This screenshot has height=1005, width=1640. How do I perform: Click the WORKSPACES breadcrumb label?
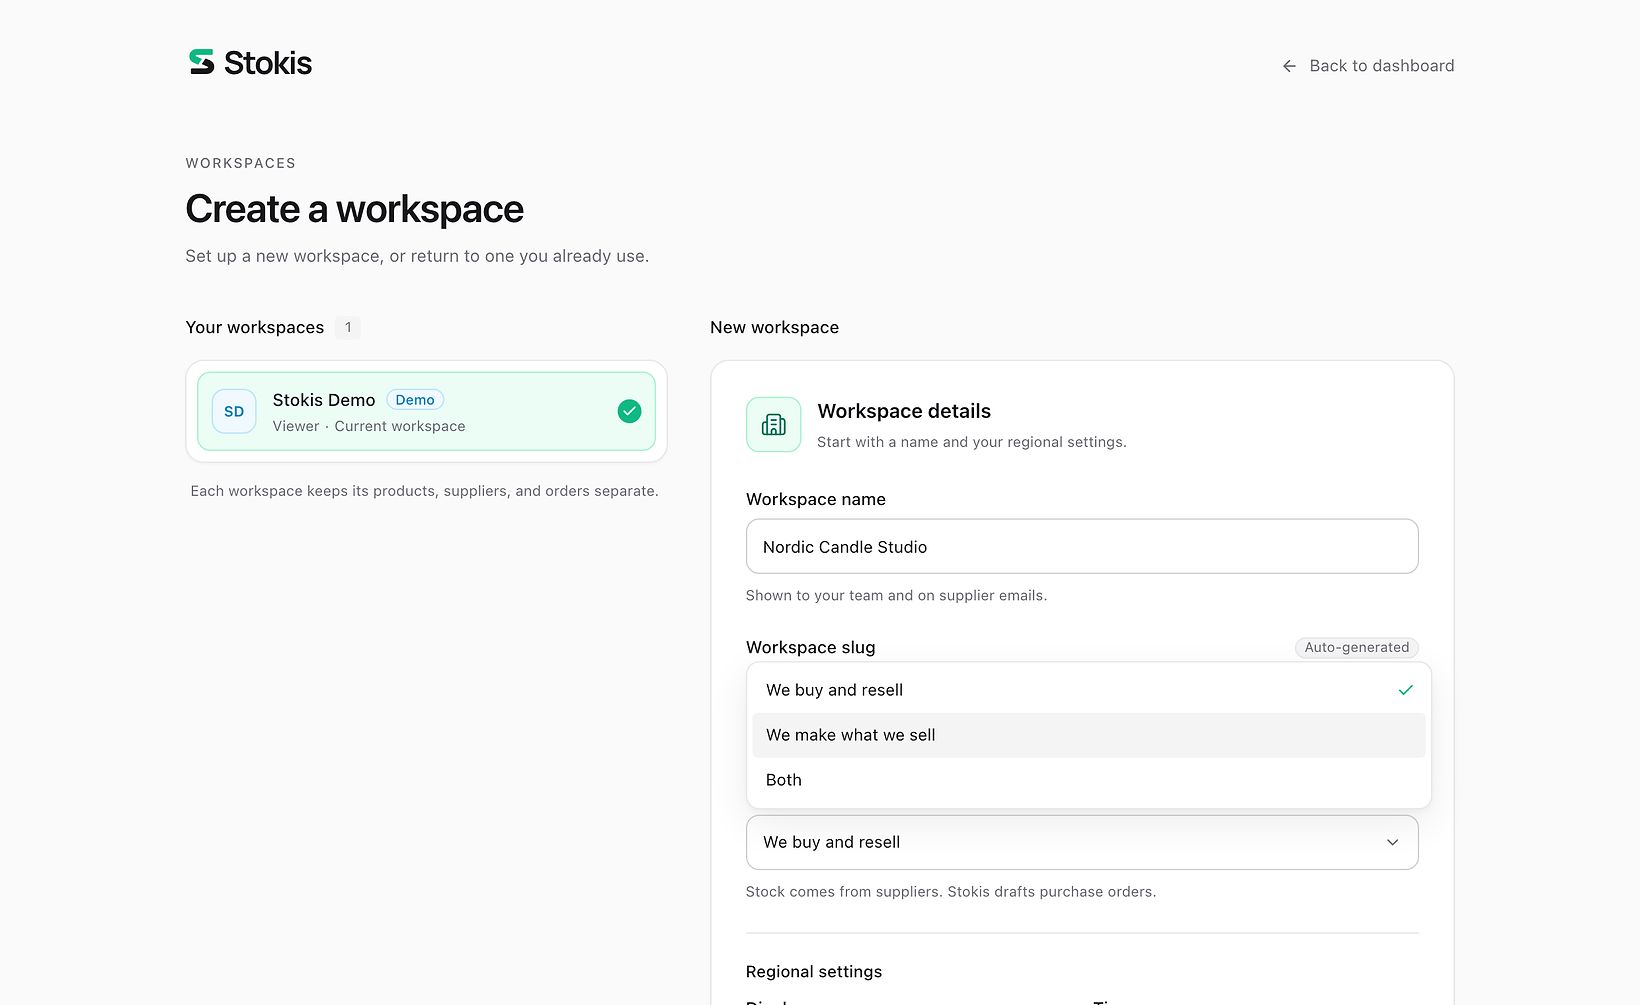click(241, 163)
